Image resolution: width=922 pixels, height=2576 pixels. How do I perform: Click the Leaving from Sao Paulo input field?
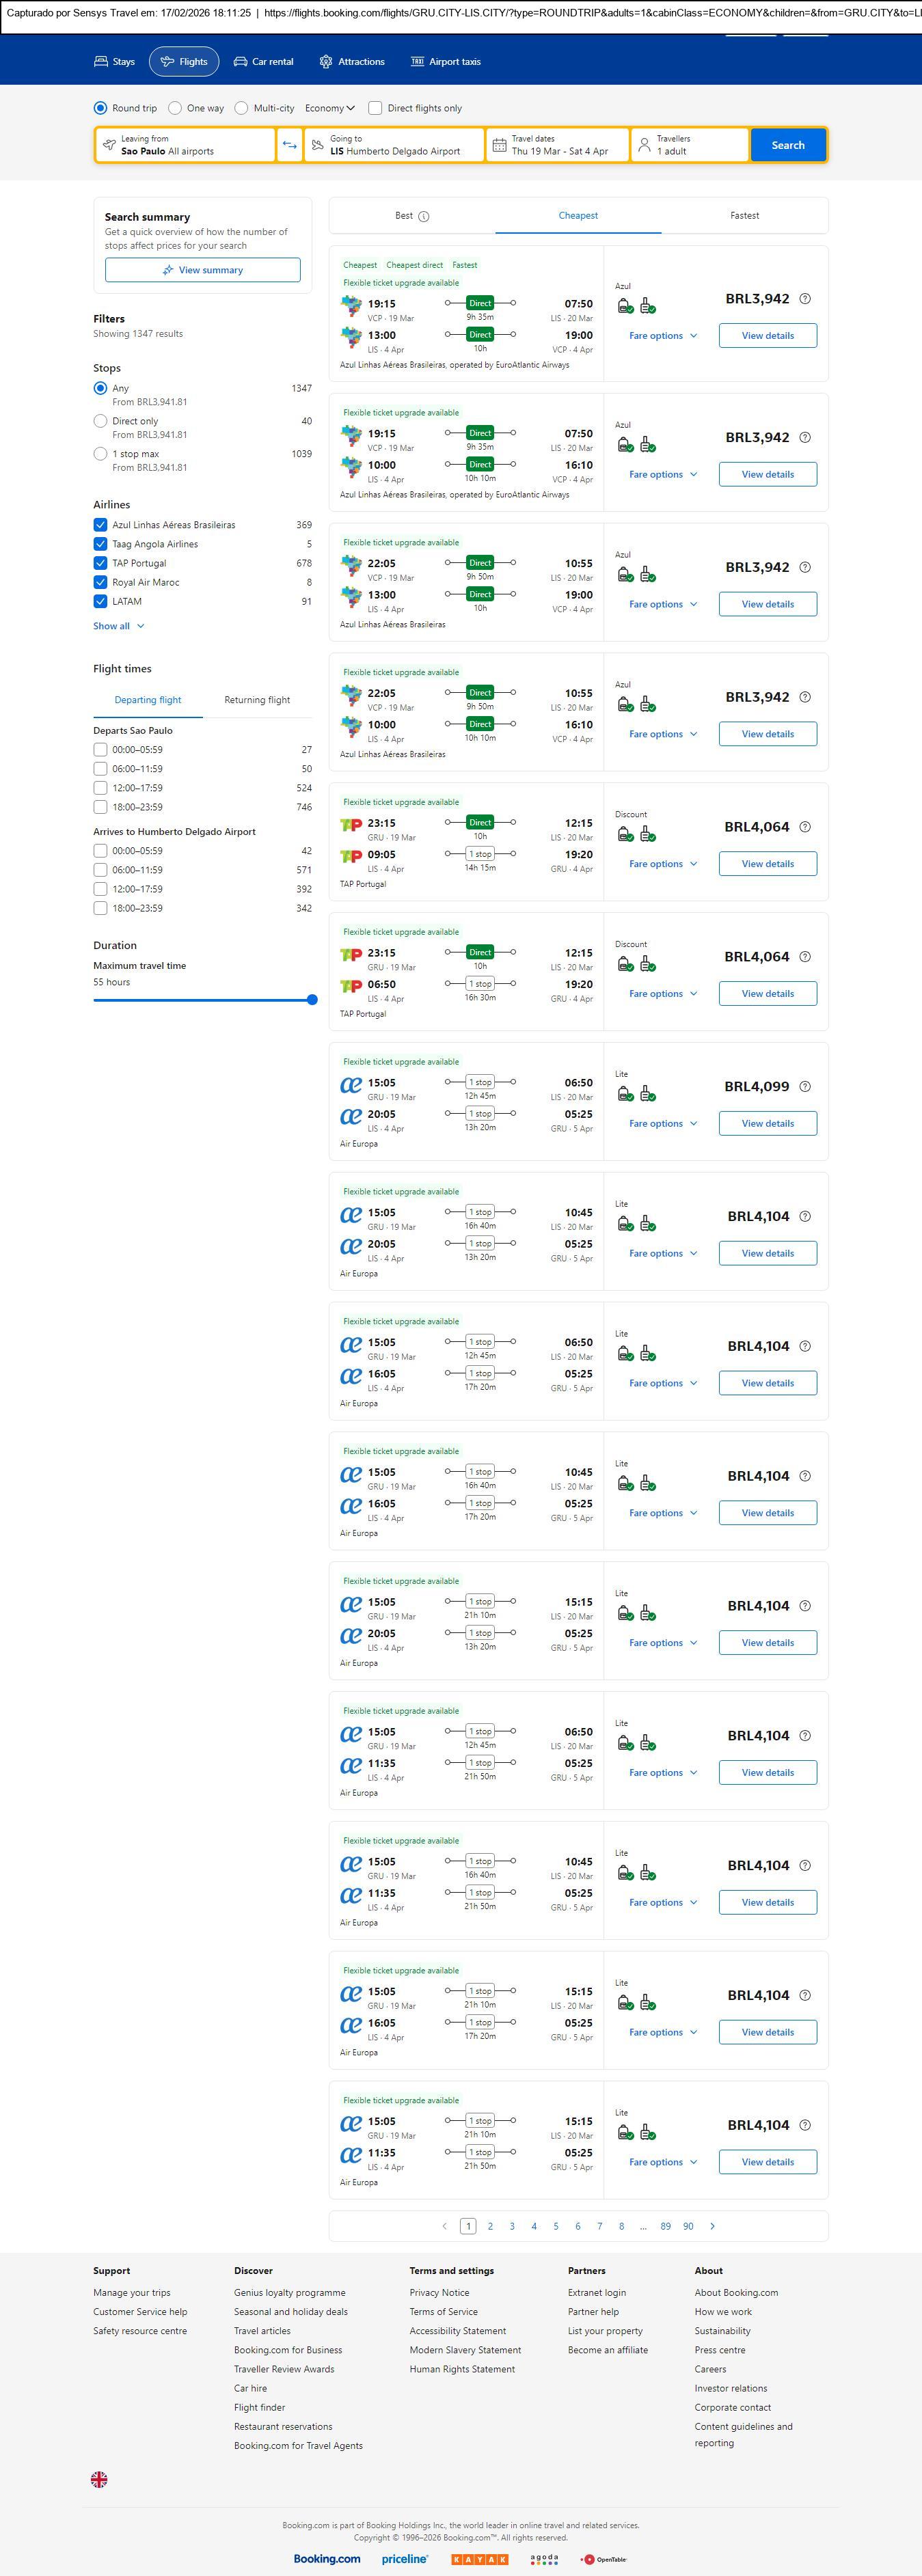pyautogui.click(x=185, y=145)
